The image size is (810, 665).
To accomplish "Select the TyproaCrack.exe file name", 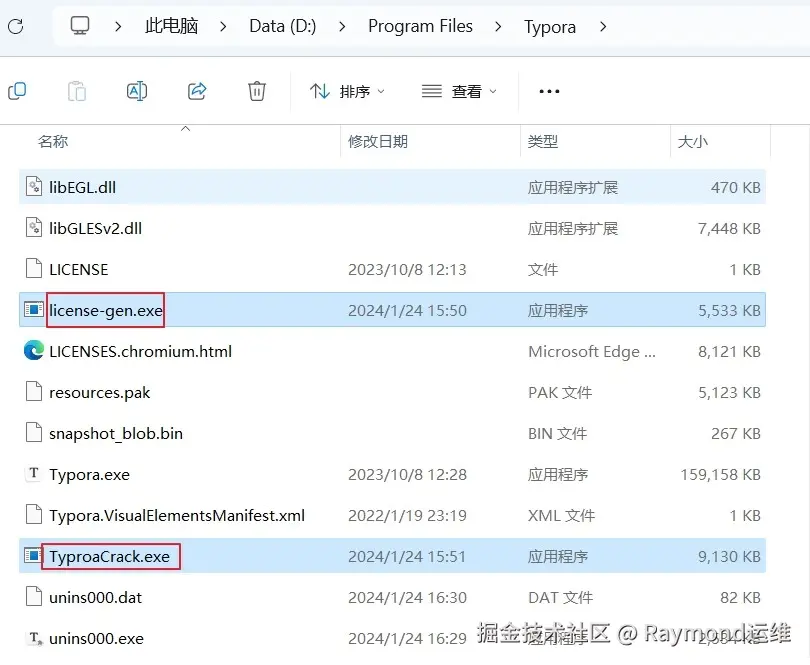I will point(110,556).
